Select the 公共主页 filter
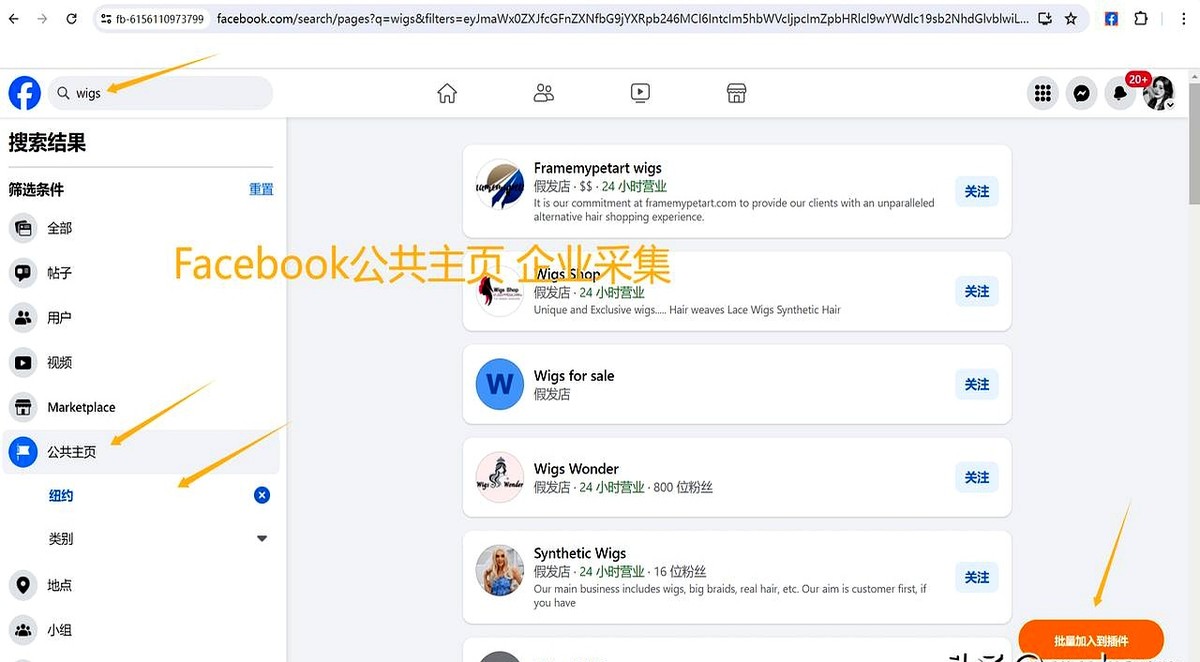Image resolution: width=1200 pixels, height=662 pixels. point(72,452)
